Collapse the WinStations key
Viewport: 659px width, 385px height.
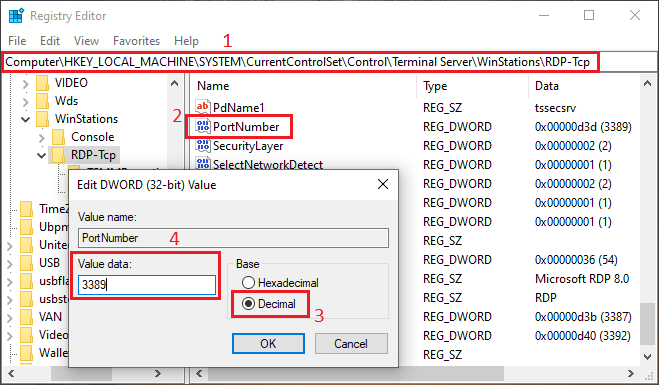[x=26, y=120]
